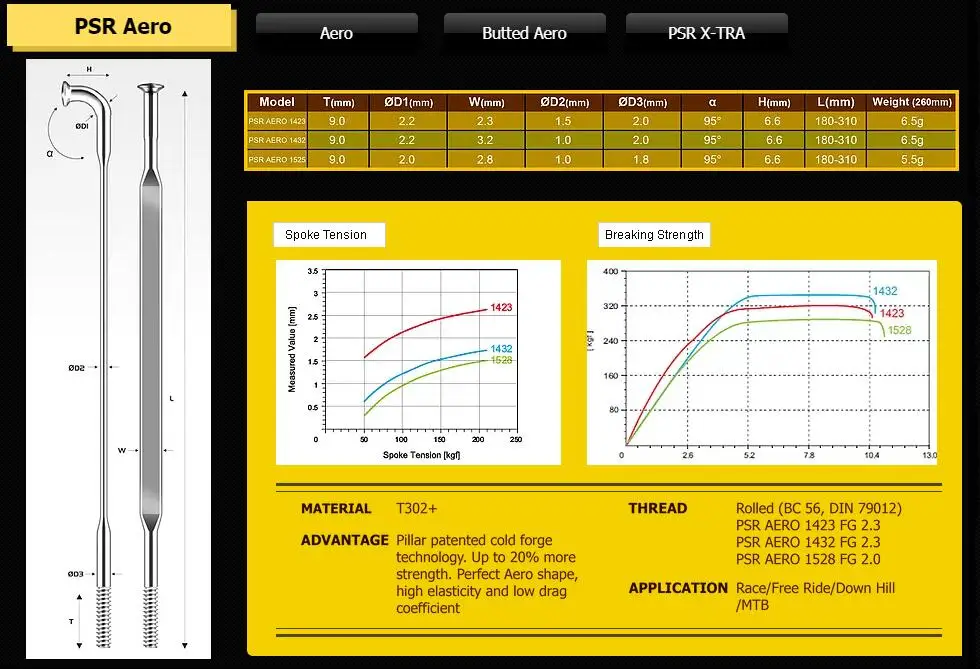Click the 'ADVANTAGE' heading
980x669 pixels.
345,540
